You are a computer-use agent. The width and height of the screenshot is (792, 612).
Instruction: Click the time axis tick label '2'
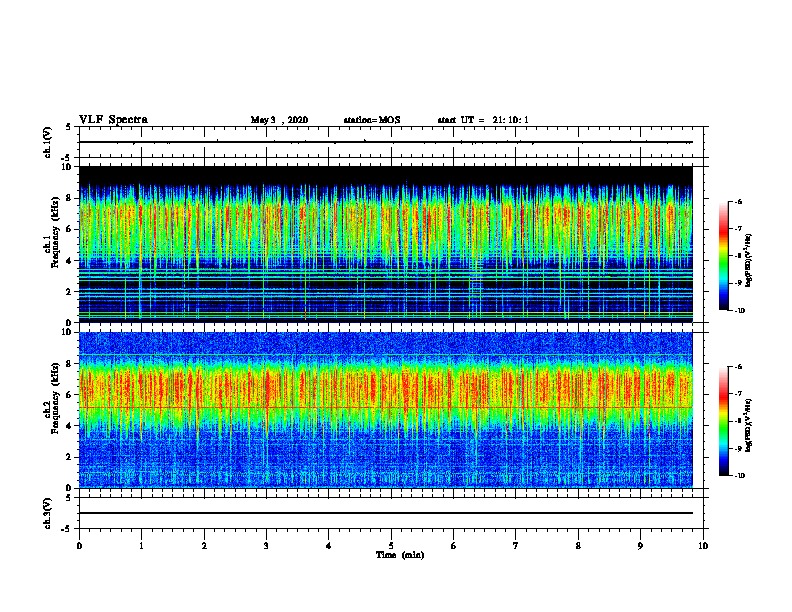204,546
